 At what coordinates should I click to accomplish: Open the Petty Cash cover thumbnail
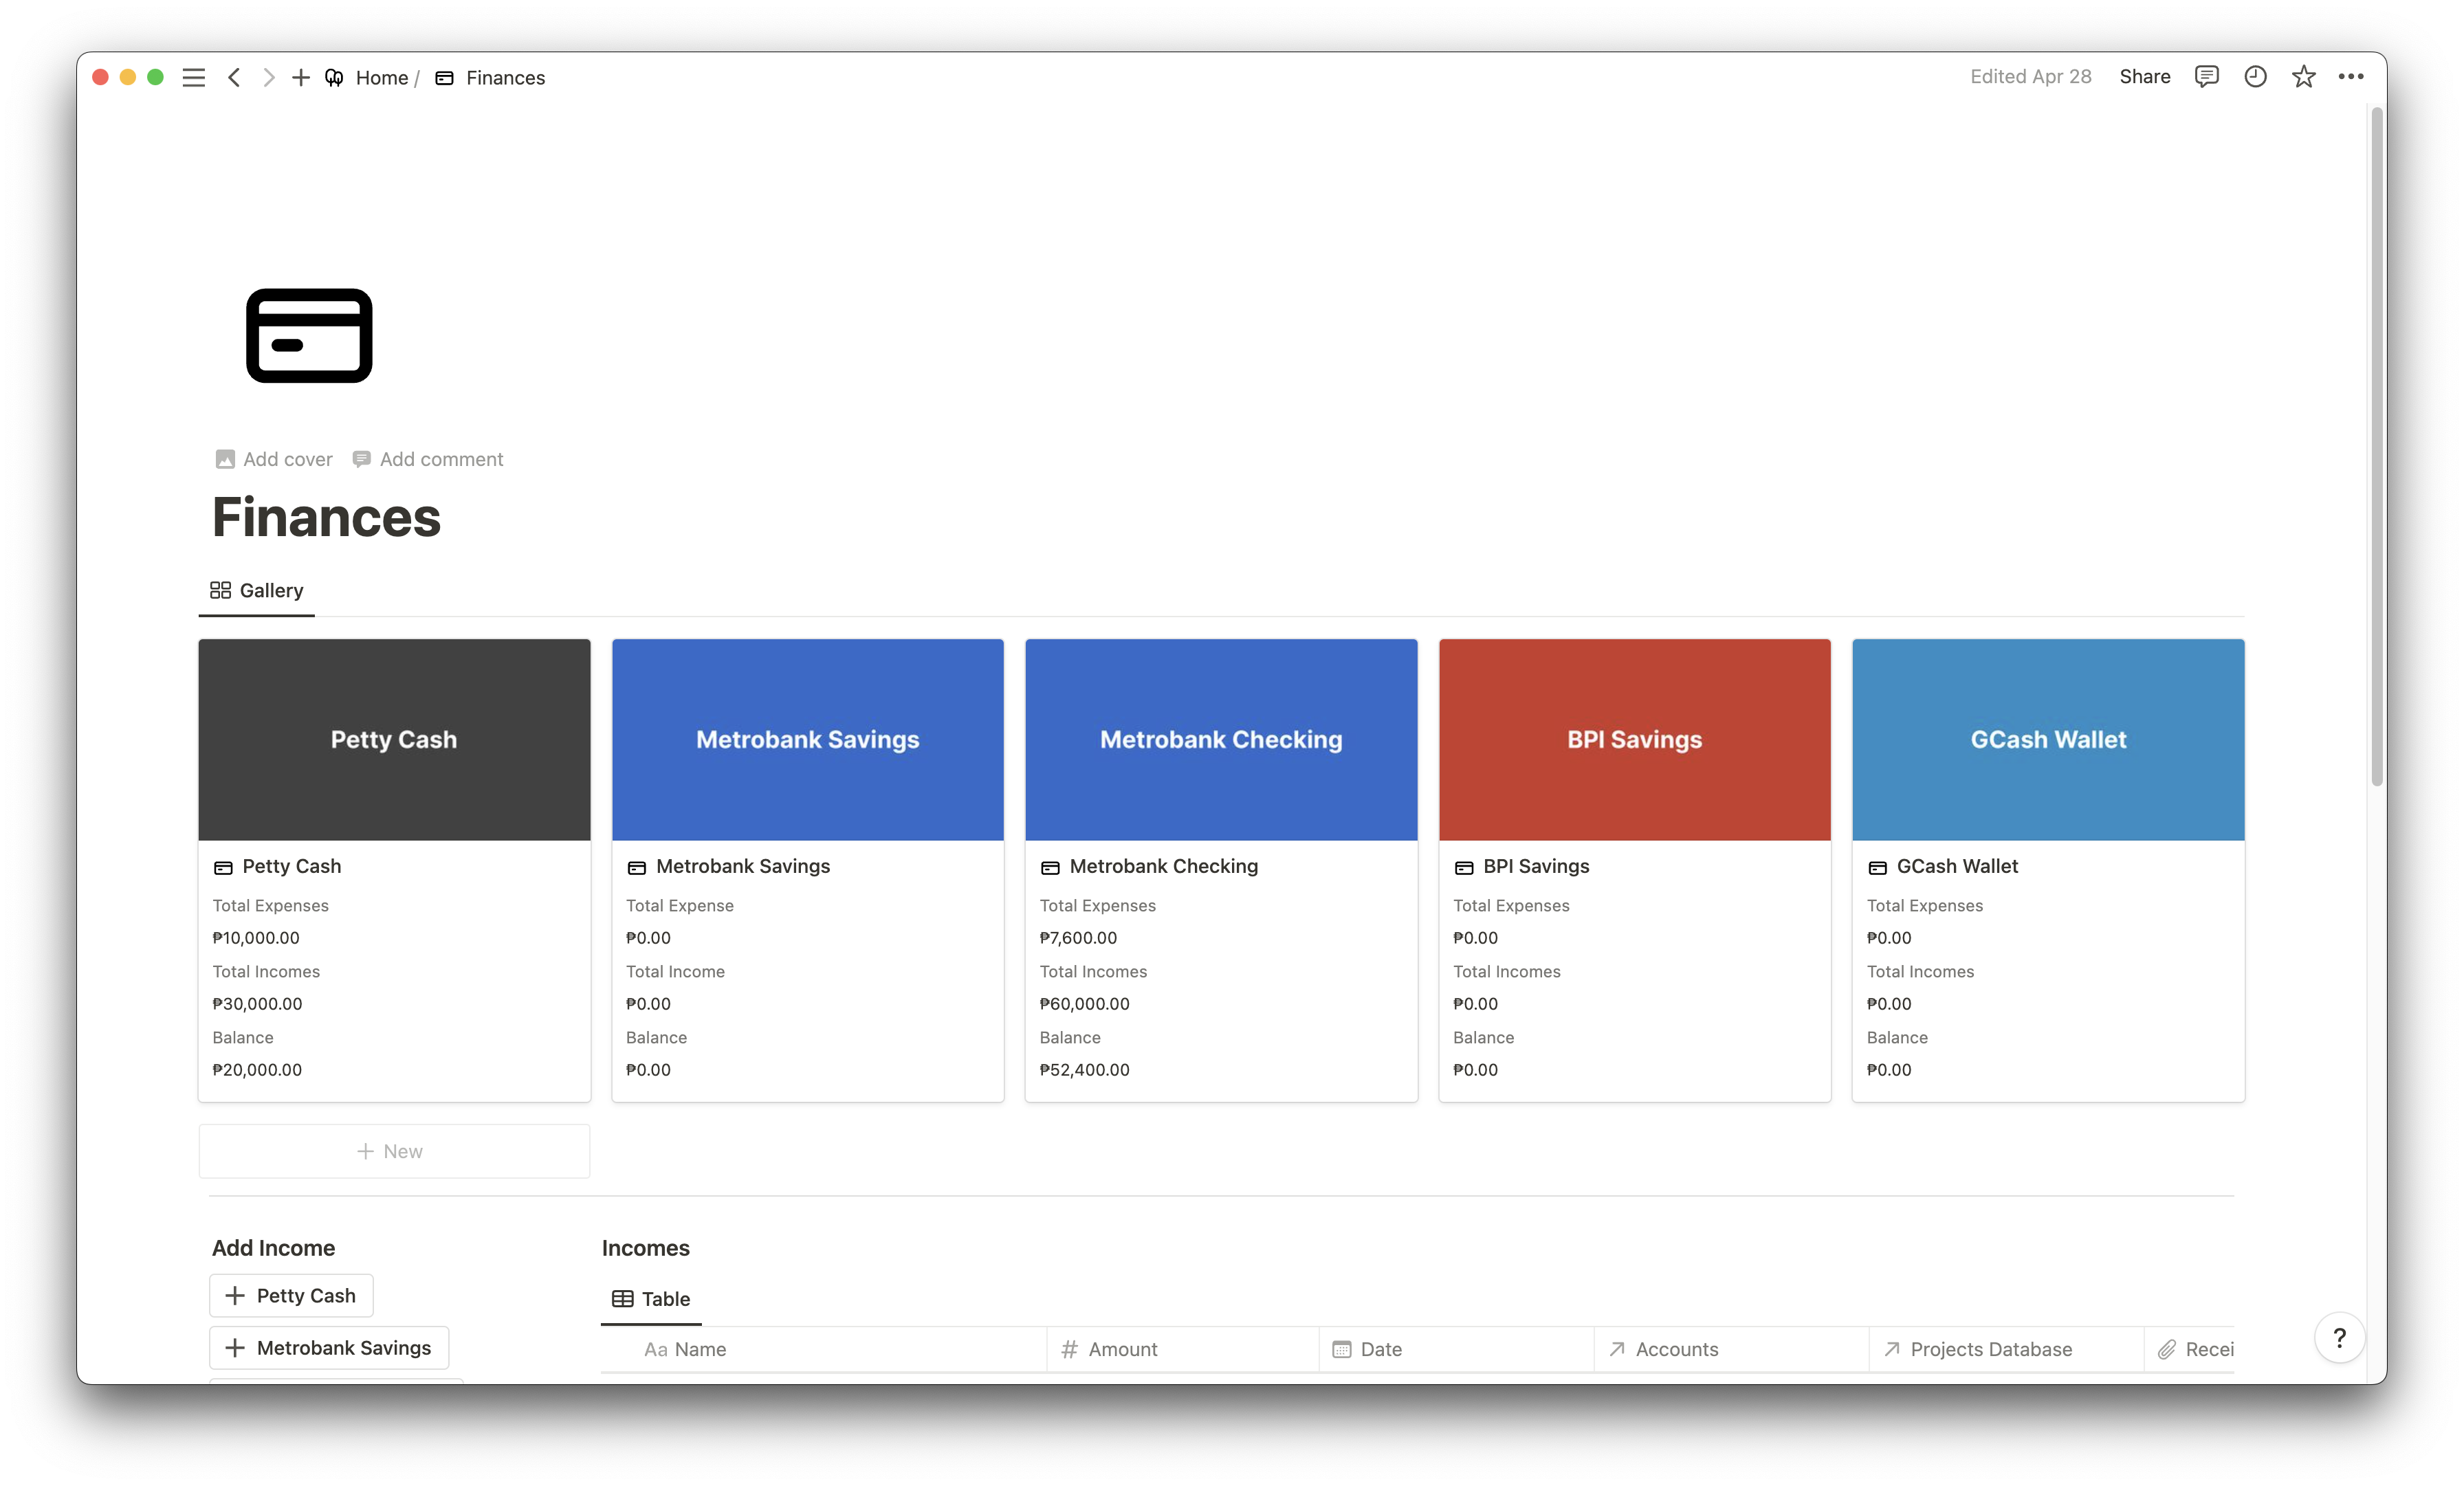pos(394,739)
